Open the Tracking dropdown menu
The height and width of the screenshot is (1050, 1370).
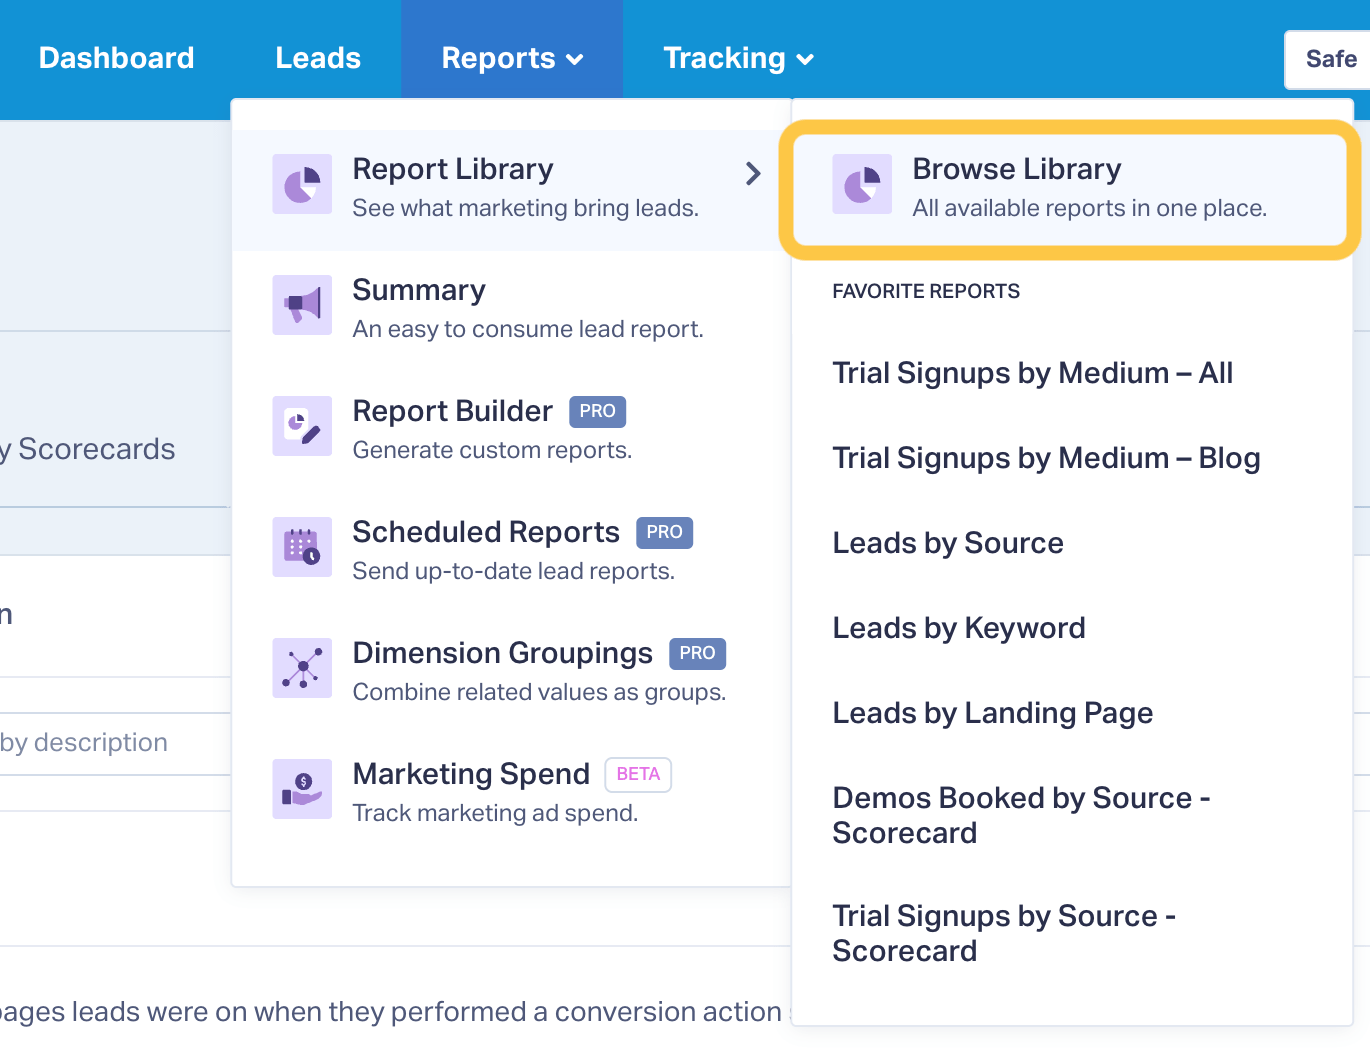point(738,58)
